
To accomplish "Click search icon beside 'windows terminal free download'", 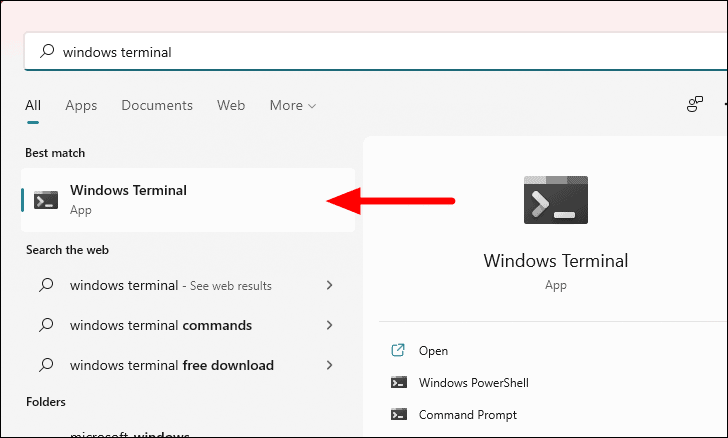I will click(46, 365).
